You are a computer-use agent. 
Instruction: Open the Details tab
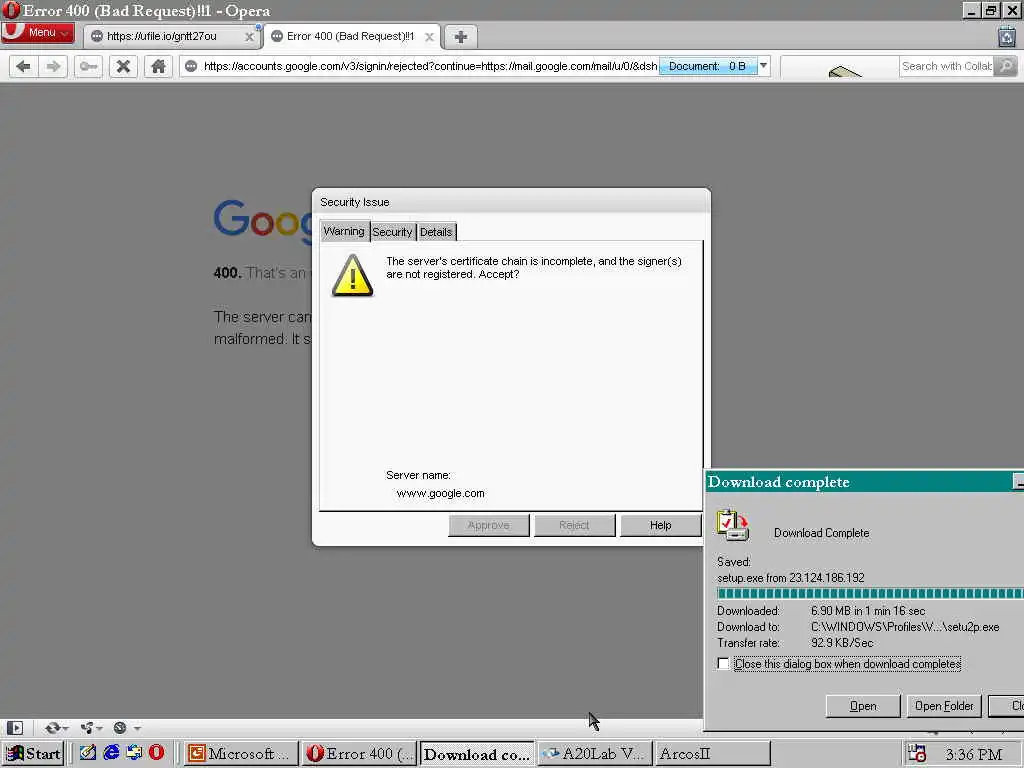point(436,232)
